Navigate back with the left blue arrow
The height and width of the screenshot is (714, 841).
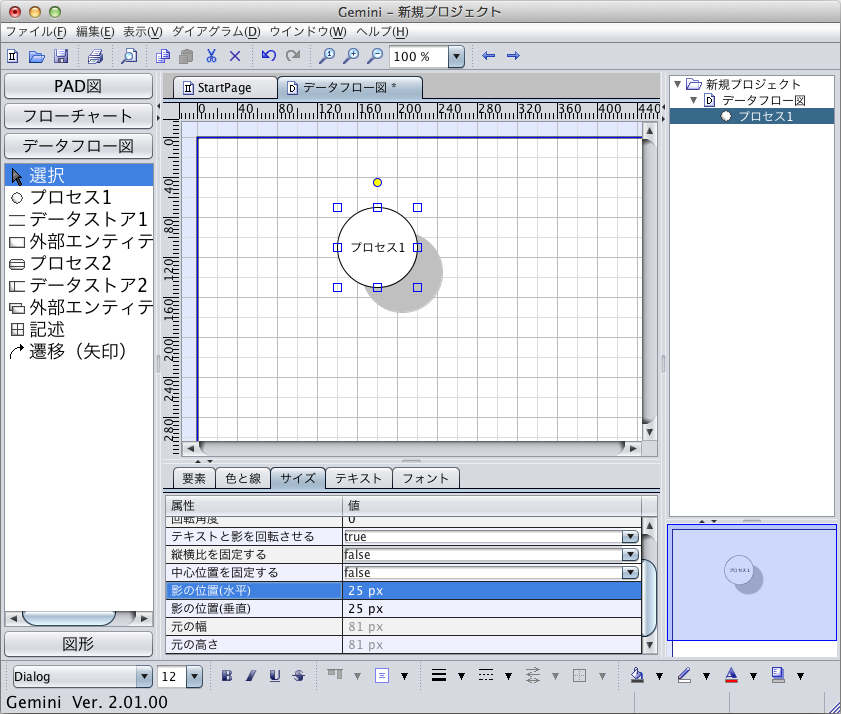(488, 56)
